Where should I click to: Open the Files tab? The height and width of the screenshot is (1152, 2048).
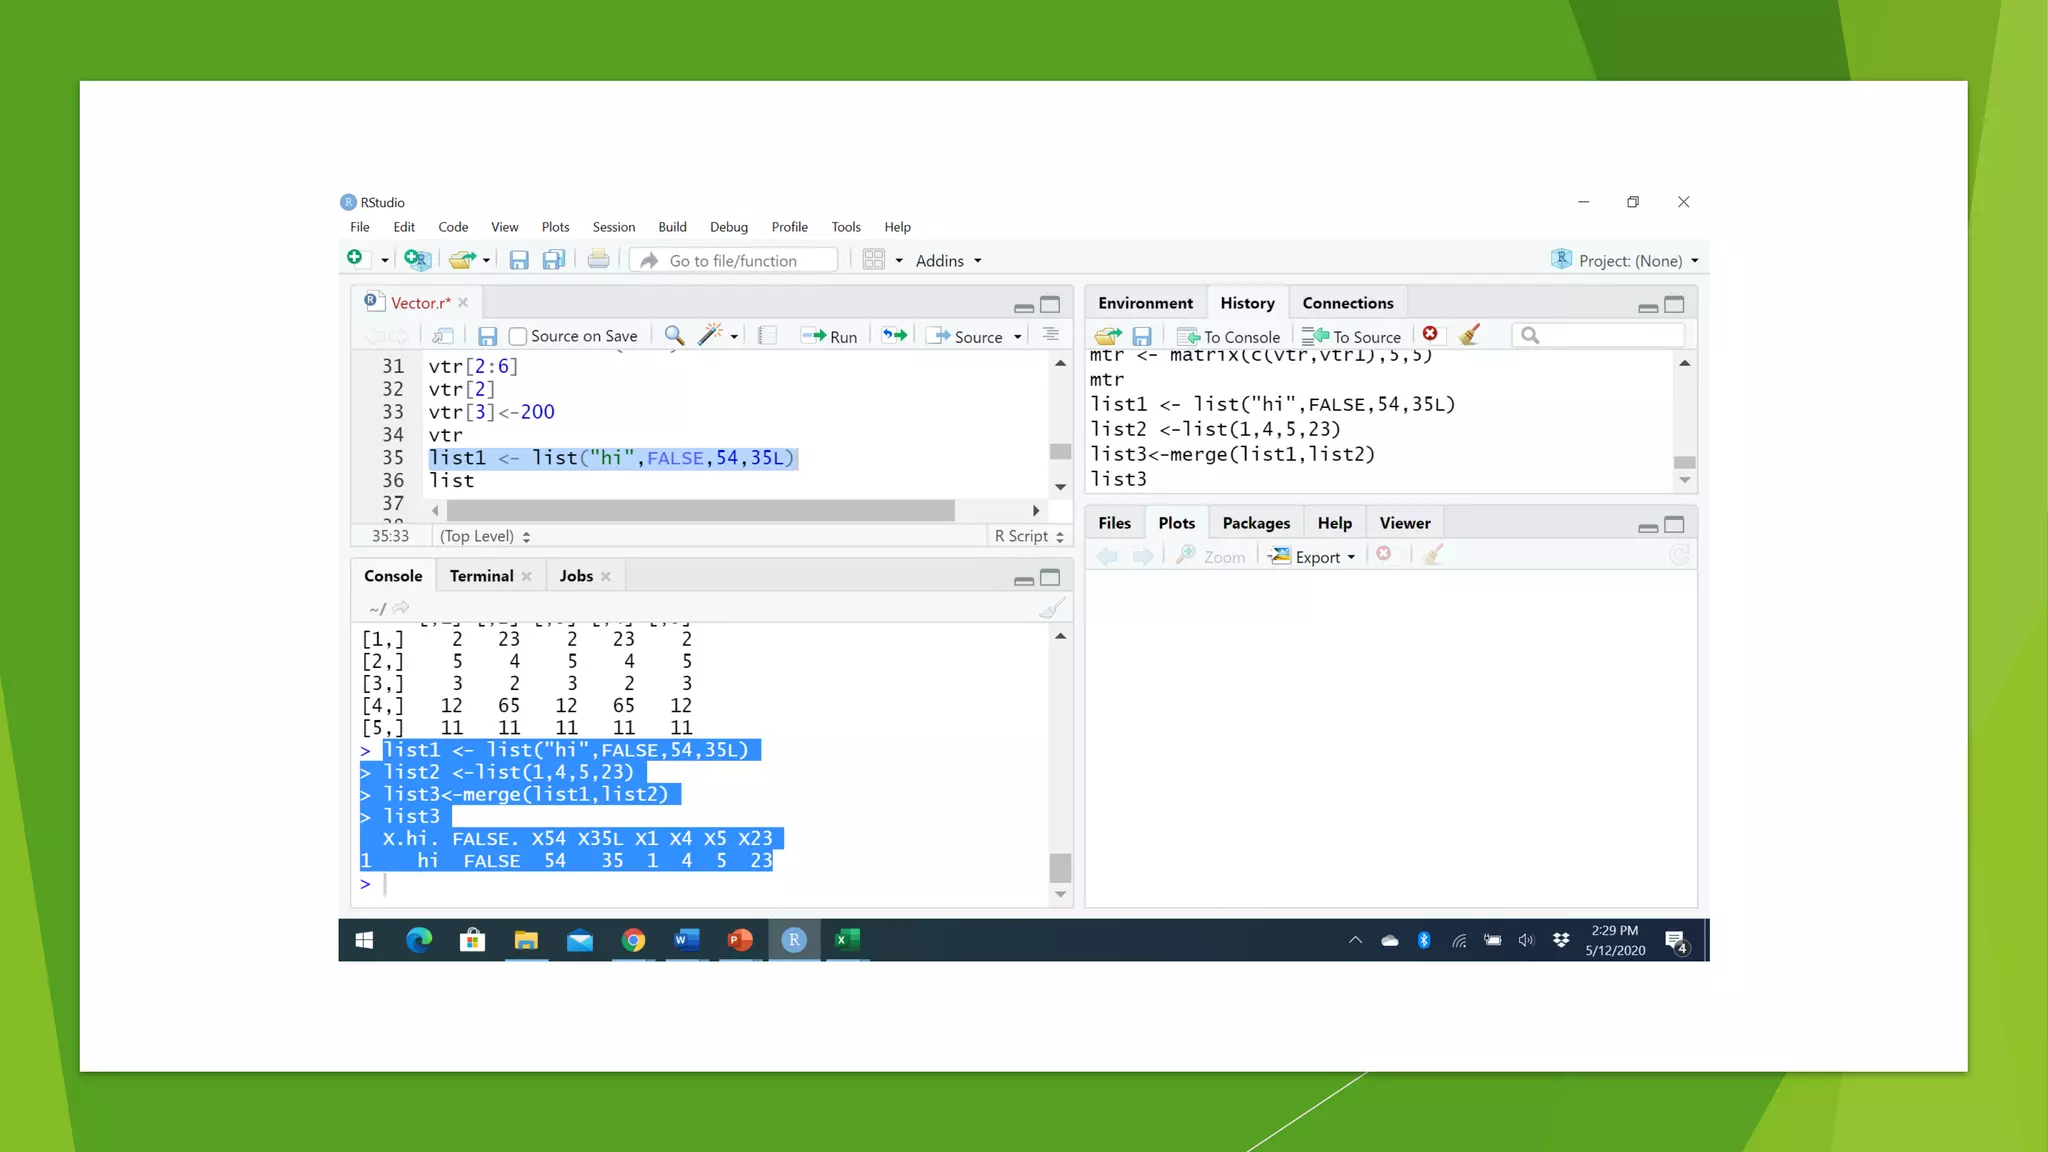(1114, 523)
